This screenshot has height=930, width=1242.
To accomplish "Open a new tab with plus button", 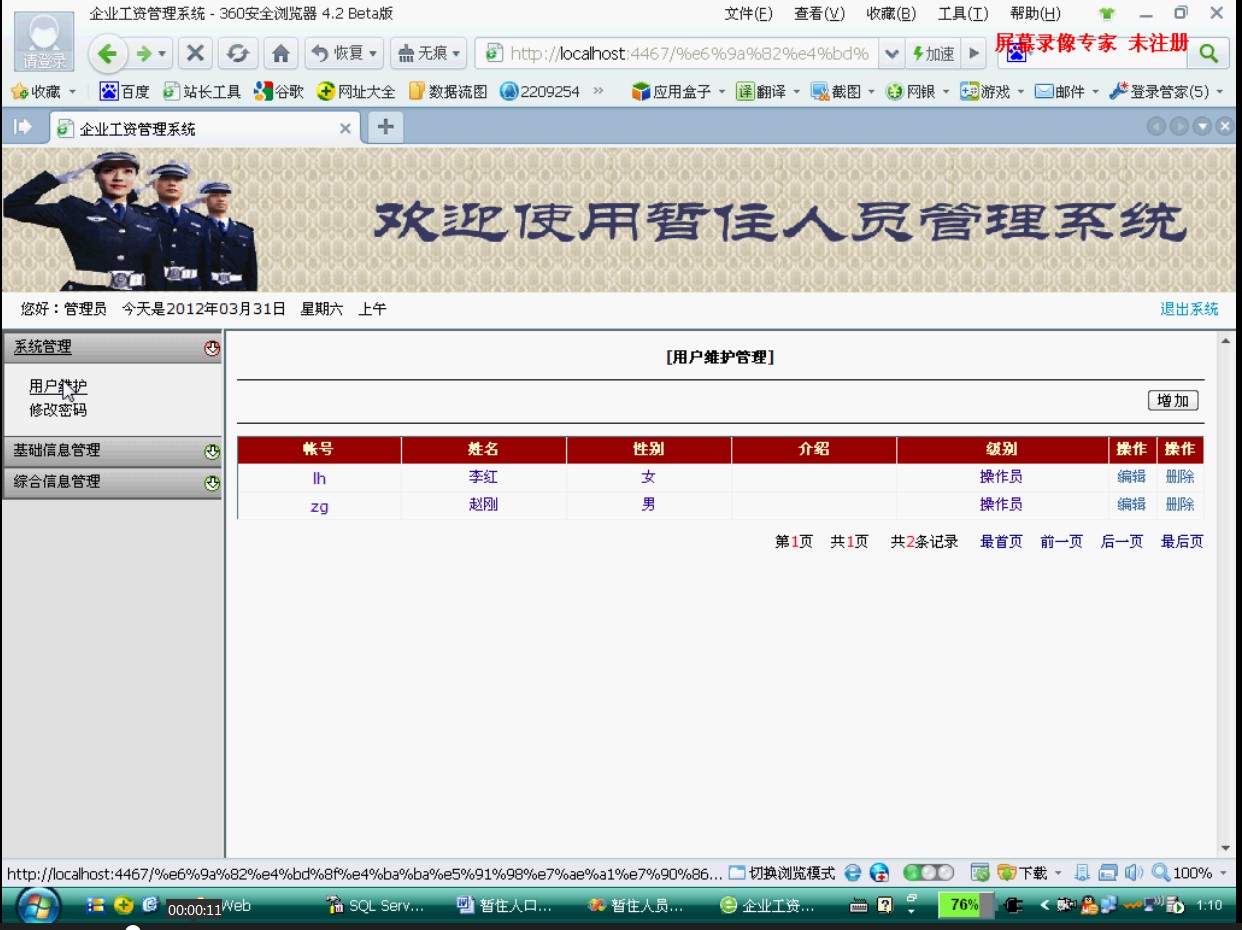I will (x=385, y=127).
